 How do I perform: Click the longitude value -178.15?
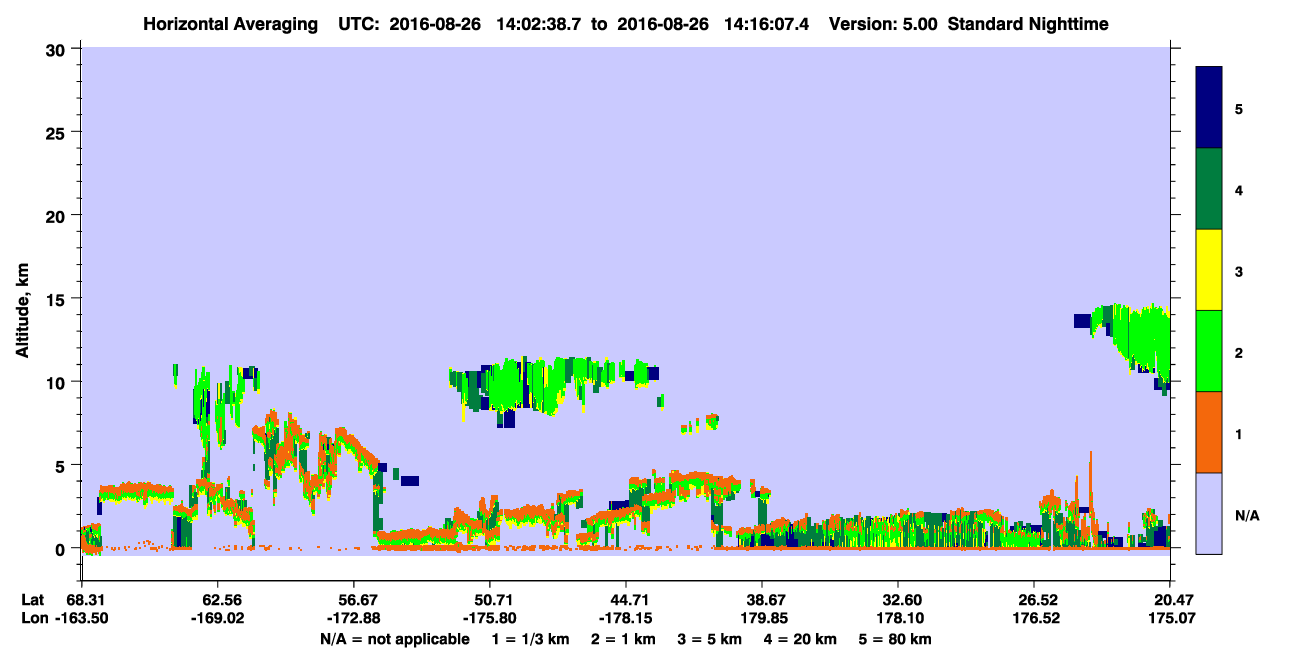tap(626, 619)
